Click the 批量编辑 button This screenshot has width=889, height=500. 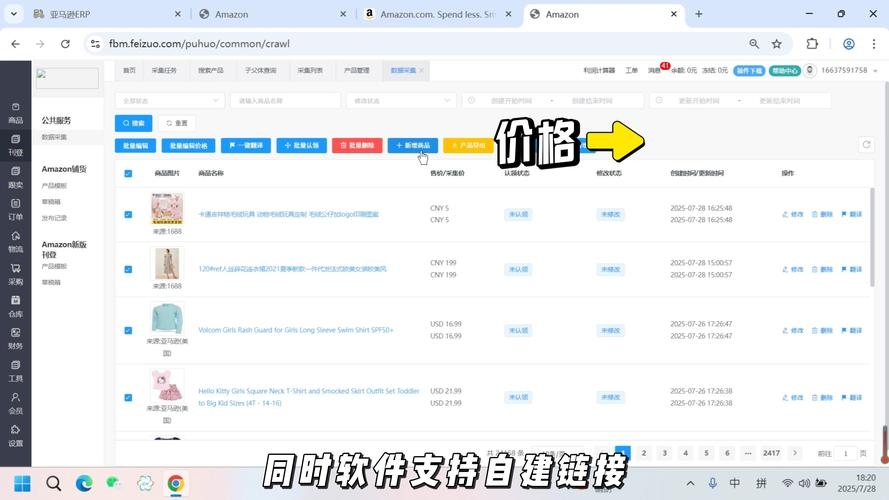tap(136, 146)
